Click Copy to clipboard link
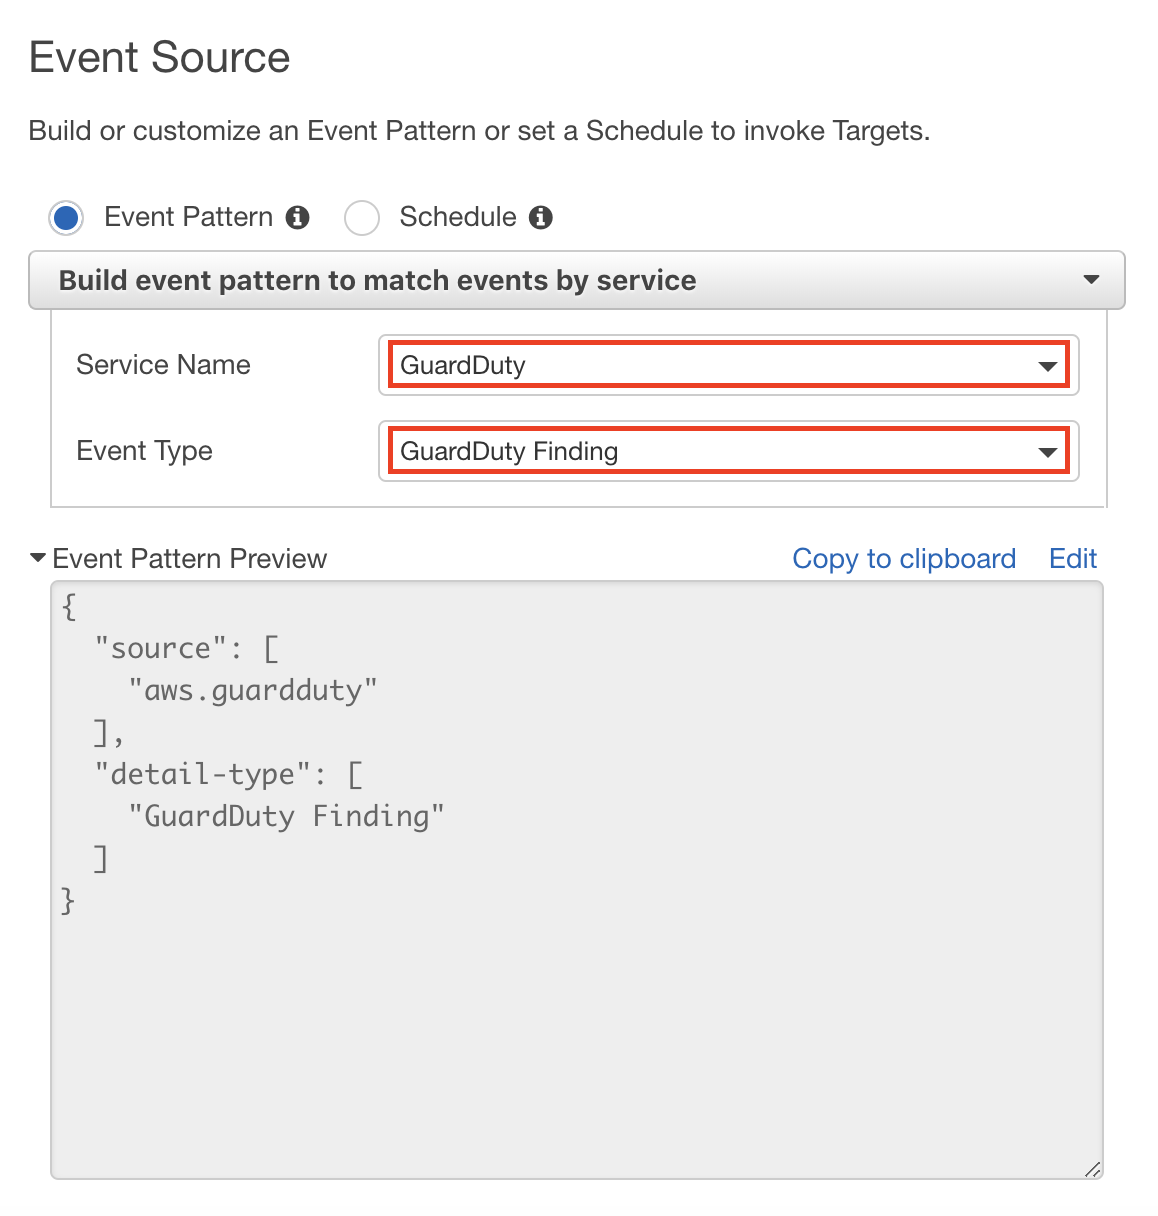Screen dimensions: 1158x1216 (904, 558)
